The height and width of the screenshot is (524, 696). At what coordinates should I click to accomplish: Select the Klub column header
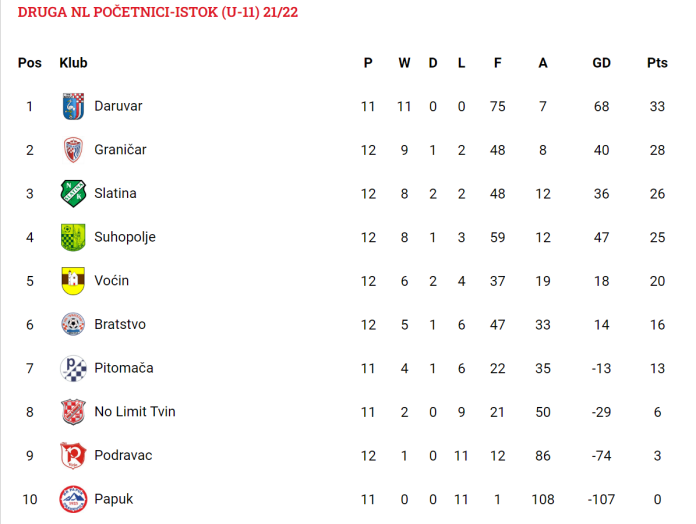click(73, 63)
